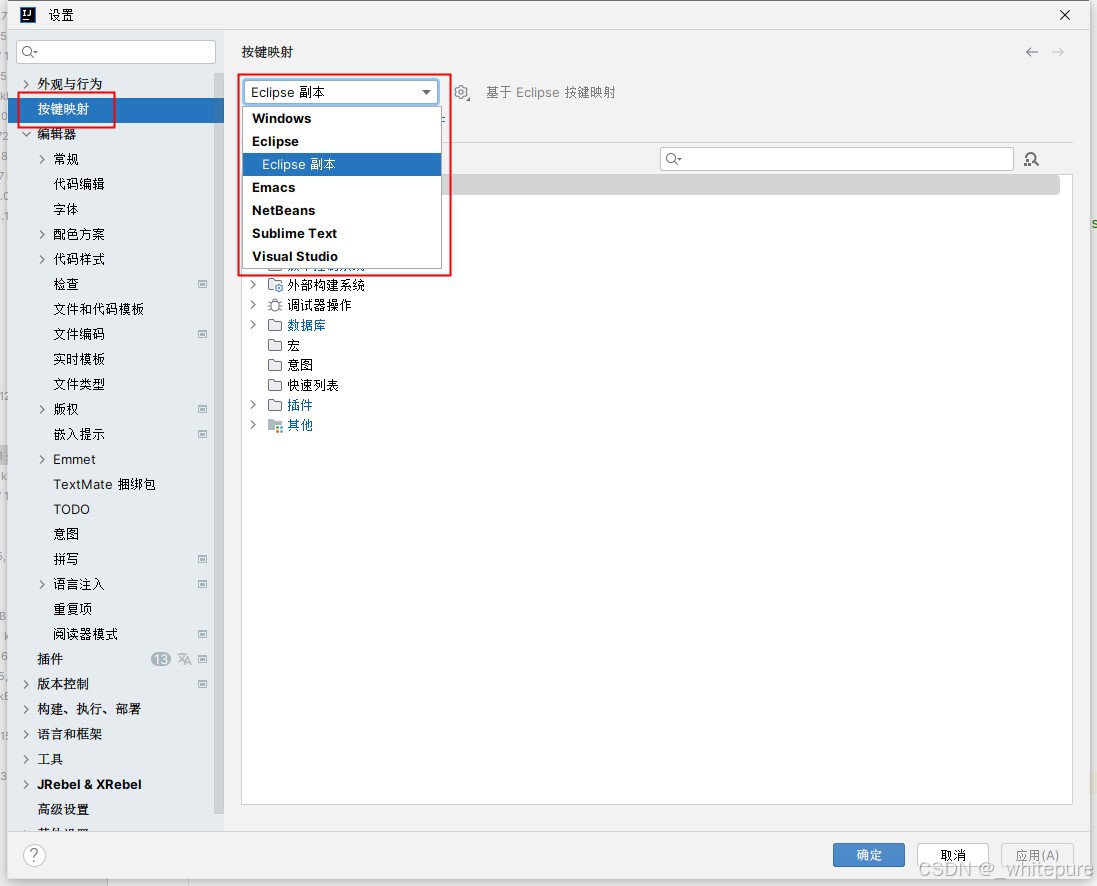Viewport: 1097px width, 886px height.
Task: Click project-level icon beside 版权
Action: 202,409
